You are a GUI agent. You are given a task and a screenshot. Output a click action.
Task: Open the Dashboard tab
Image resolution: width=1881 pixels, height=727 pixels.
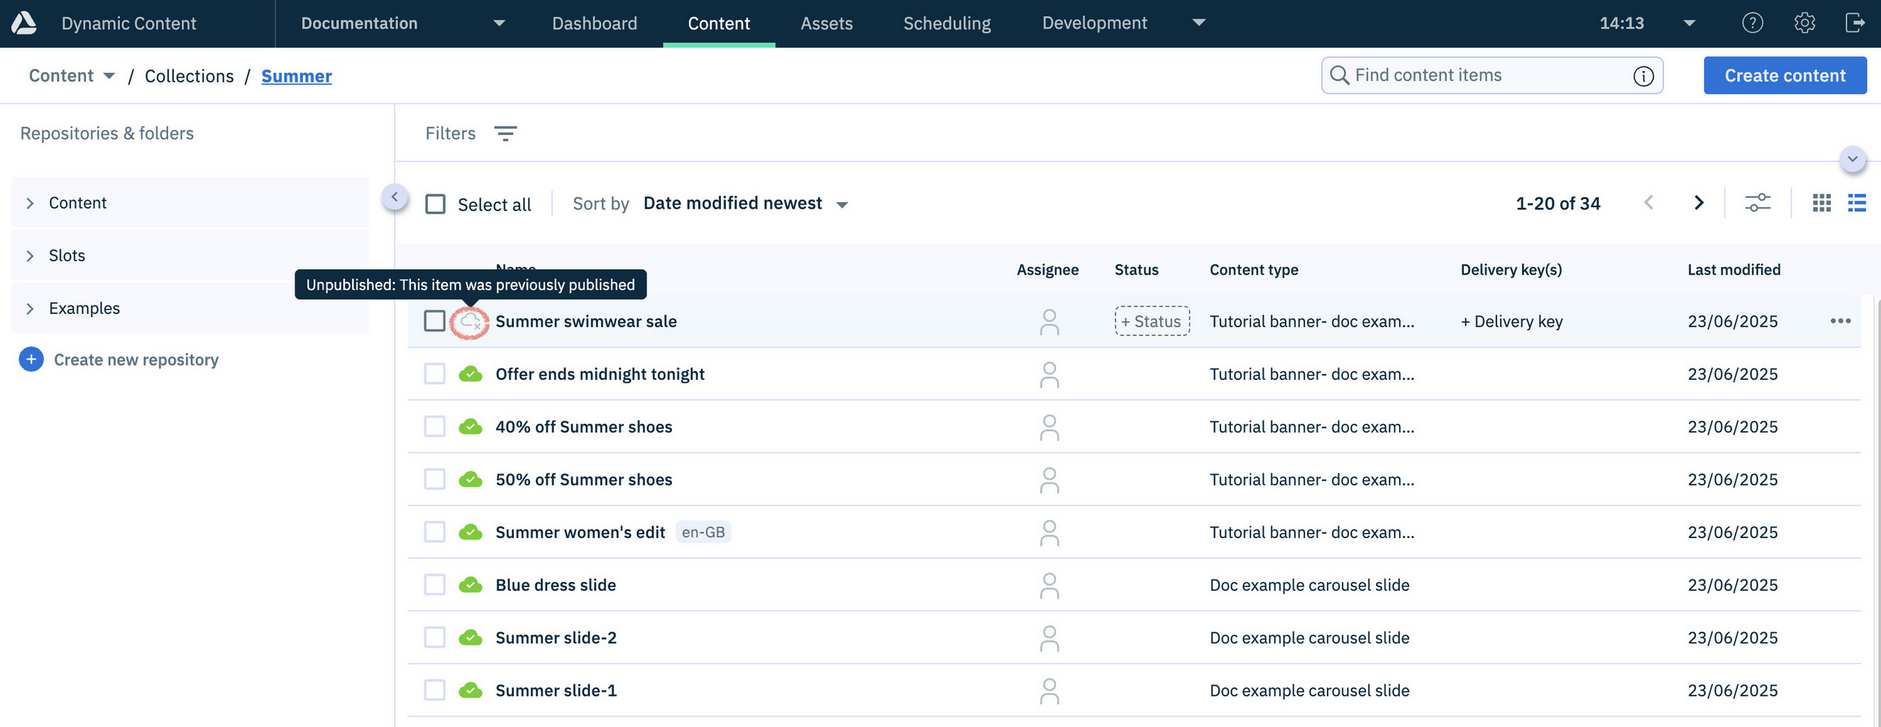pyautogui.click(x=595, y=23)
